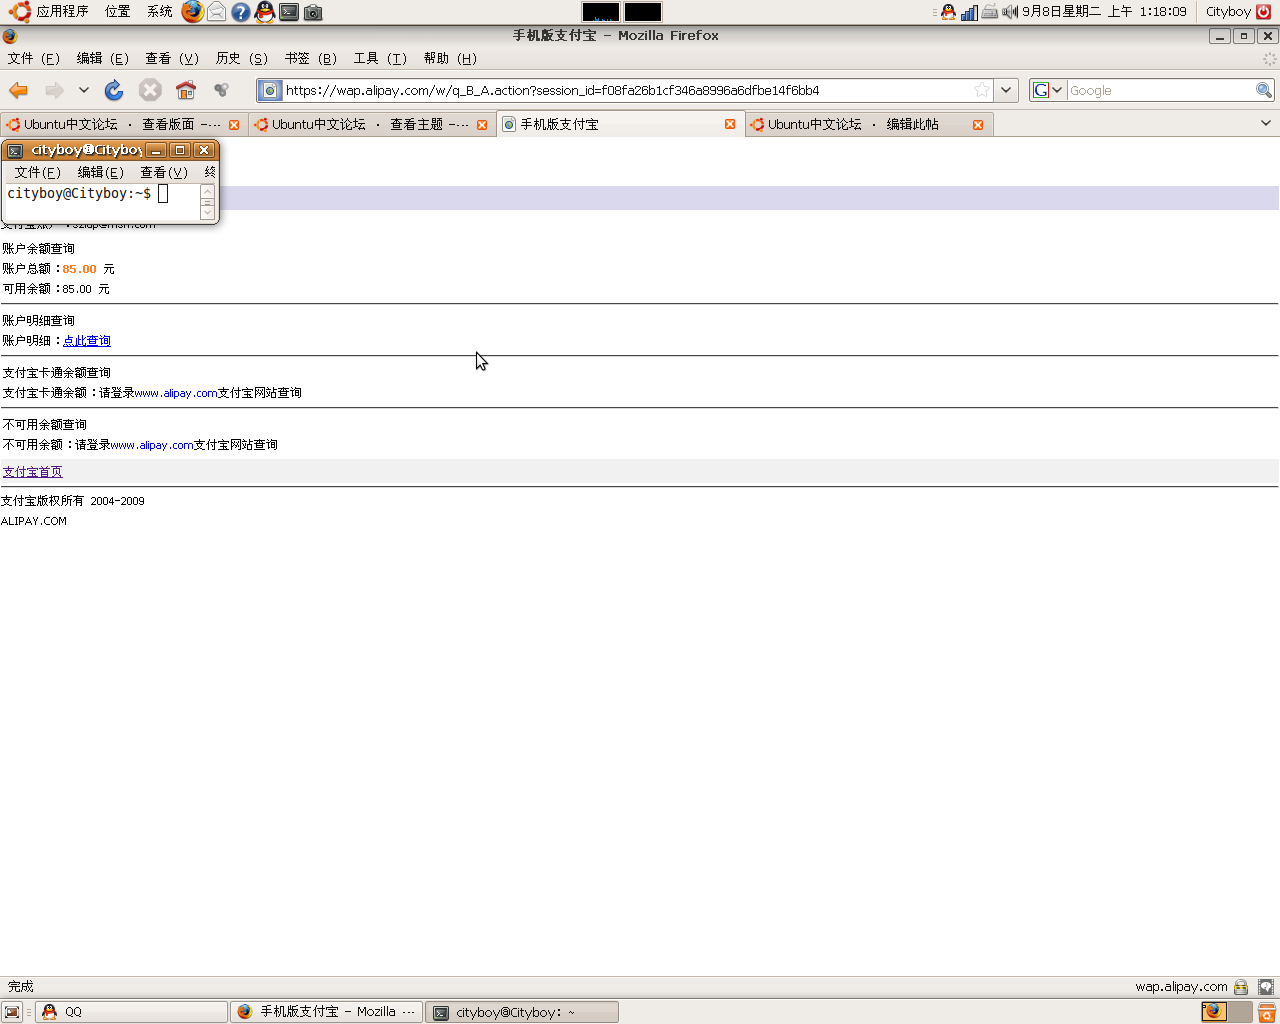Open the 应用程序 panel menu

click(x=50, y=12)
